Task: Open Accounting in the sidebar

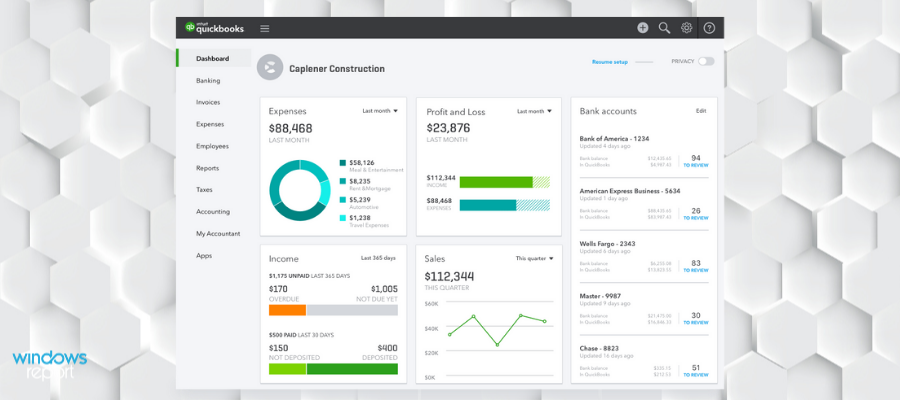Action: point(213,212)
